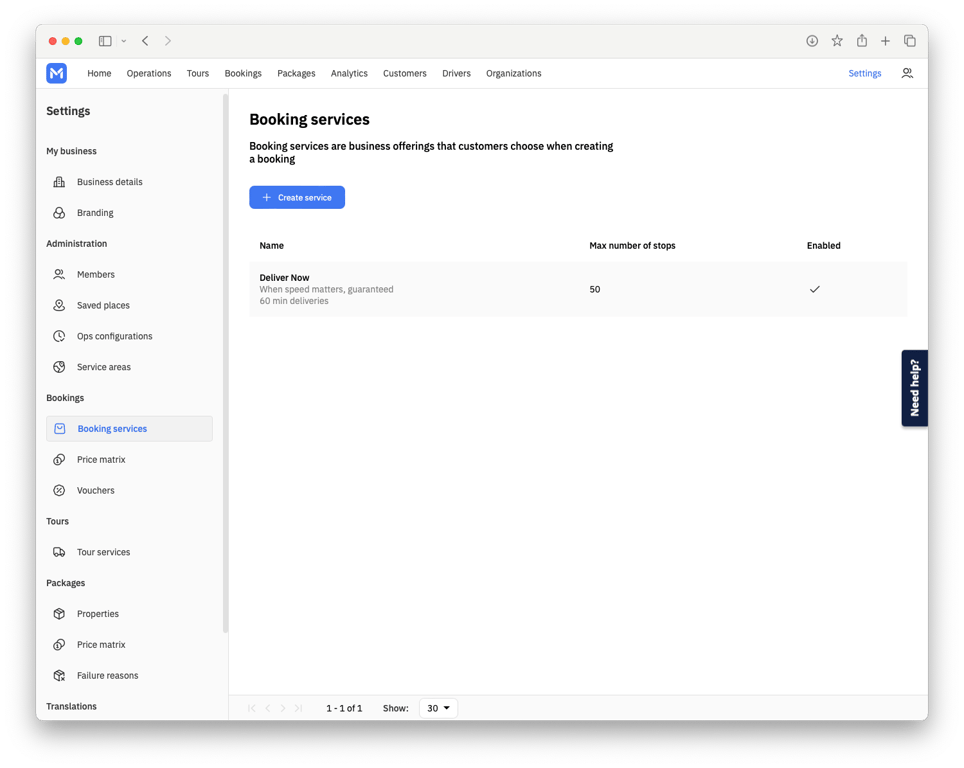
Task: Sort by the Name column header
Action: (271, 245)
